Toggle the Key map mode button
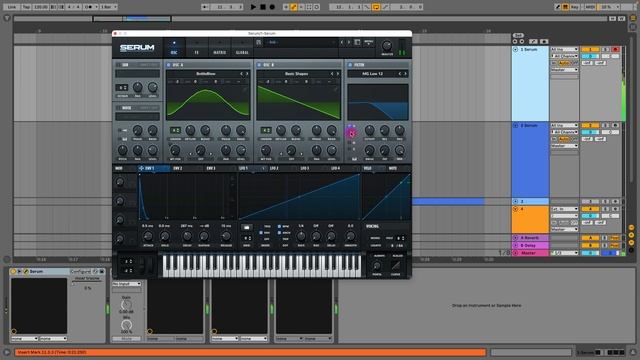Screen dimensions: 640x360 pyautogui.click(x=575, y=7)
